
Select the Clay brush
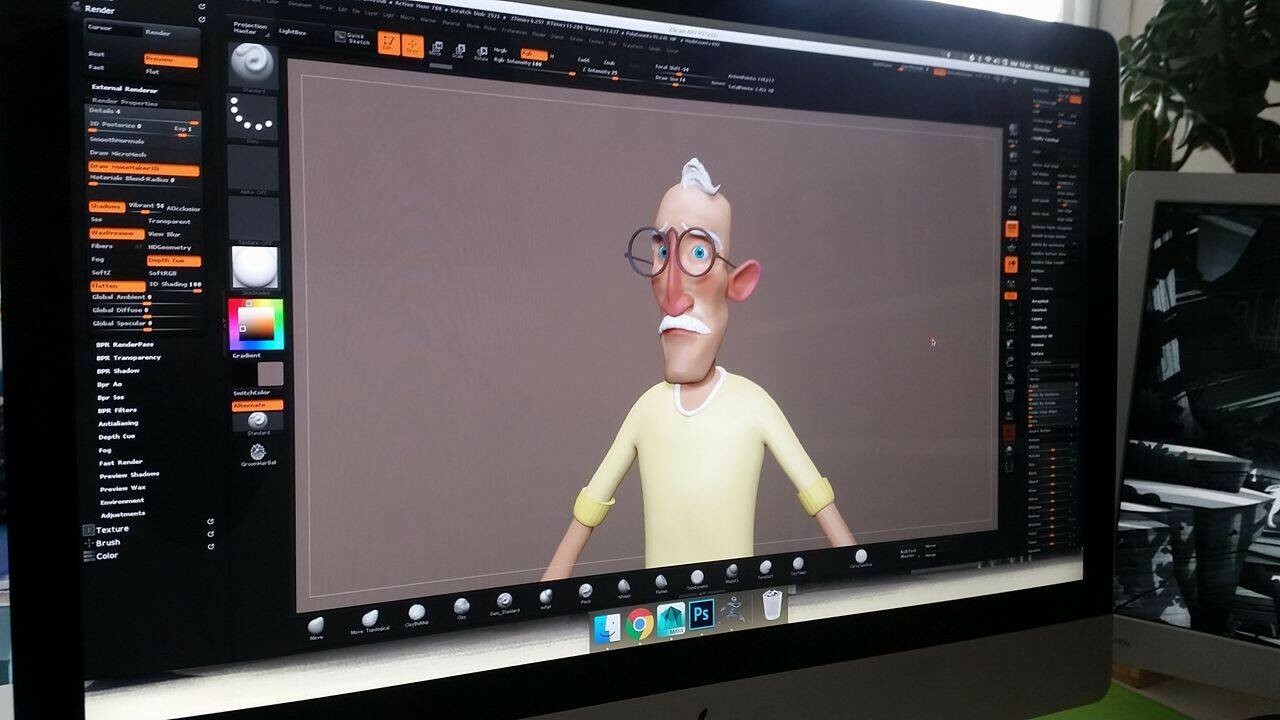[x=461, y=607]
